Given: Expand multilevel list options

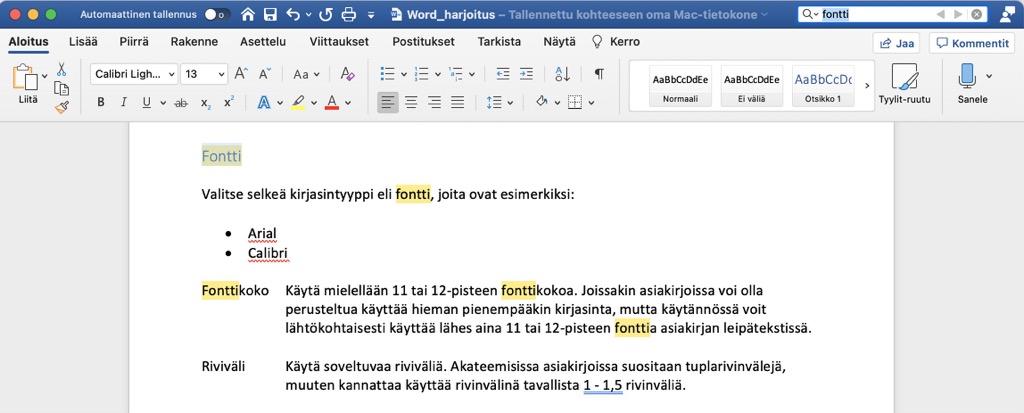Looking at the screenshot, I should [472, 74].
